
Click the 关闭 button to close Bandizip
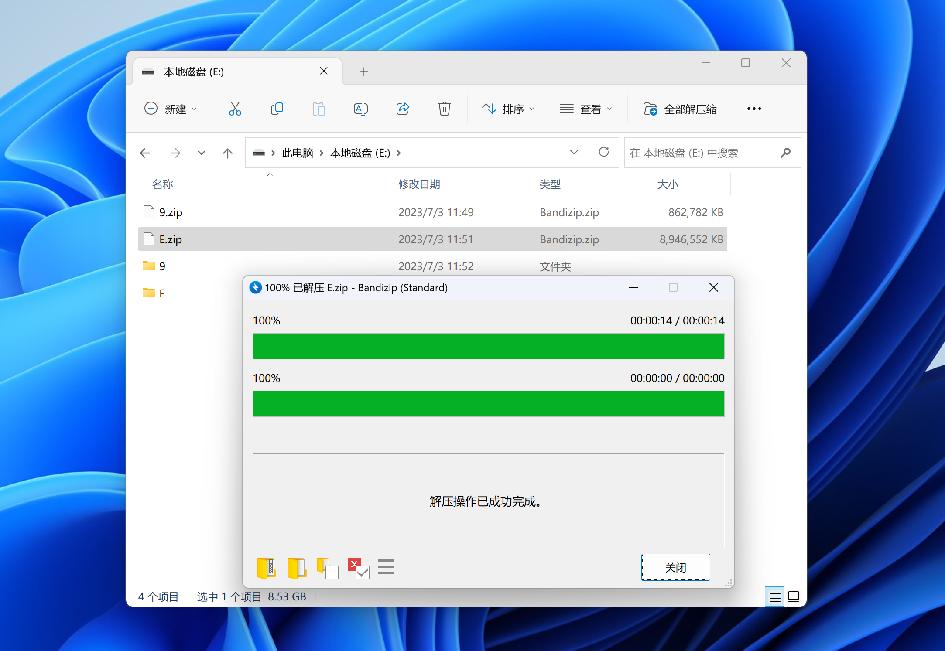coord(675,566)
